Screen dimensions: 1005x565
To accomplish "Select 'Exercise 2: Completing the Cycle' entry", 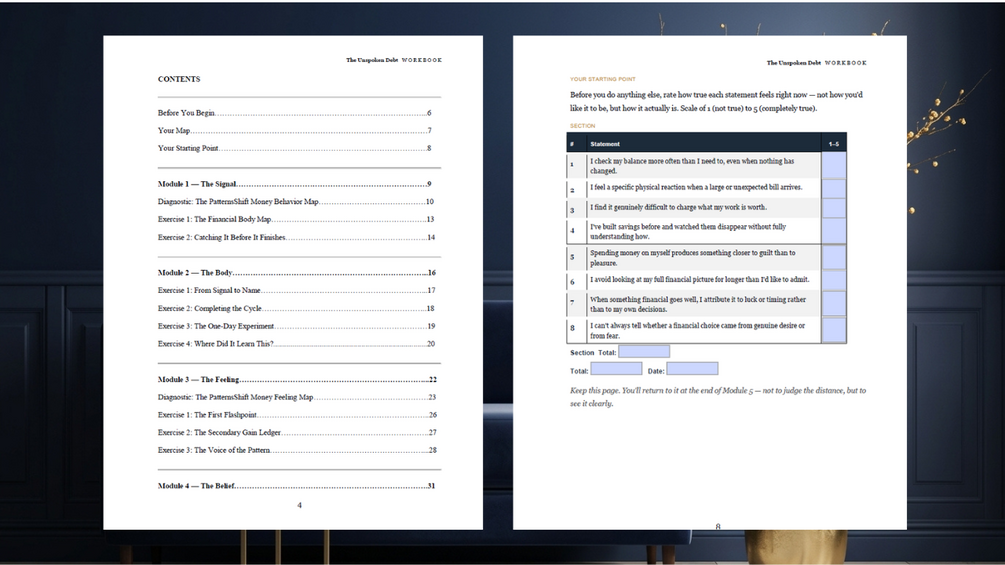I will pyautogui.click(x=296, y=308).
